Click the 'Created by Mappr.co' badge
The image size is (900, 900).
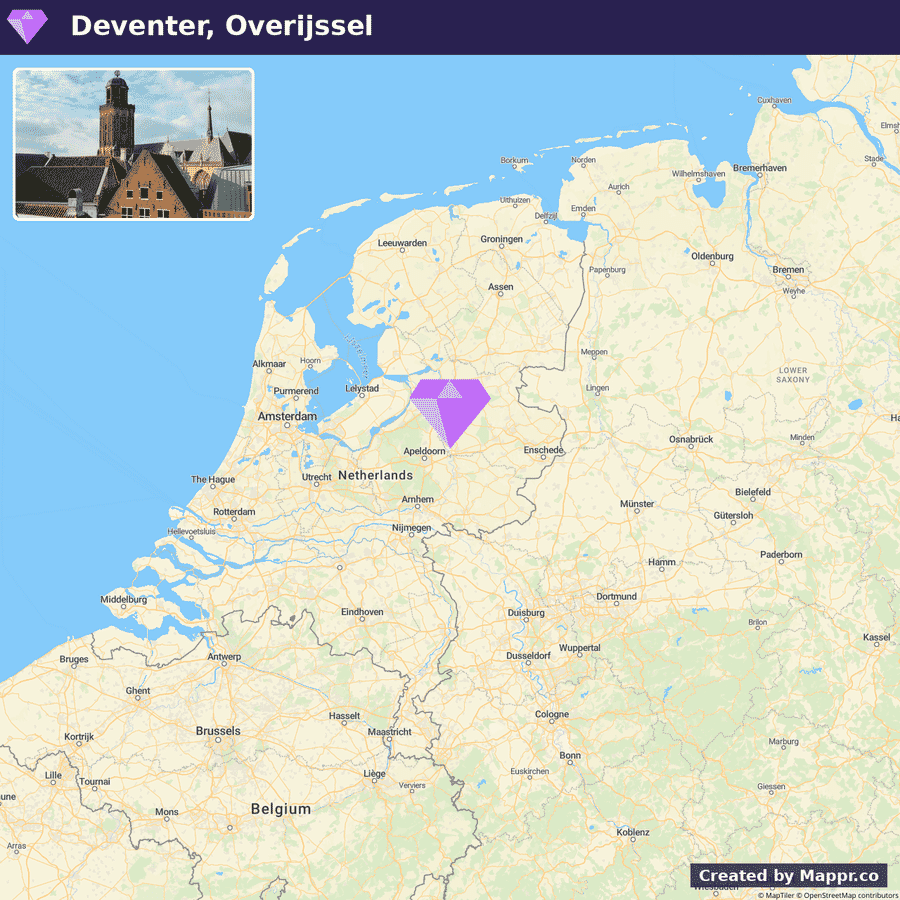[788, 875]
